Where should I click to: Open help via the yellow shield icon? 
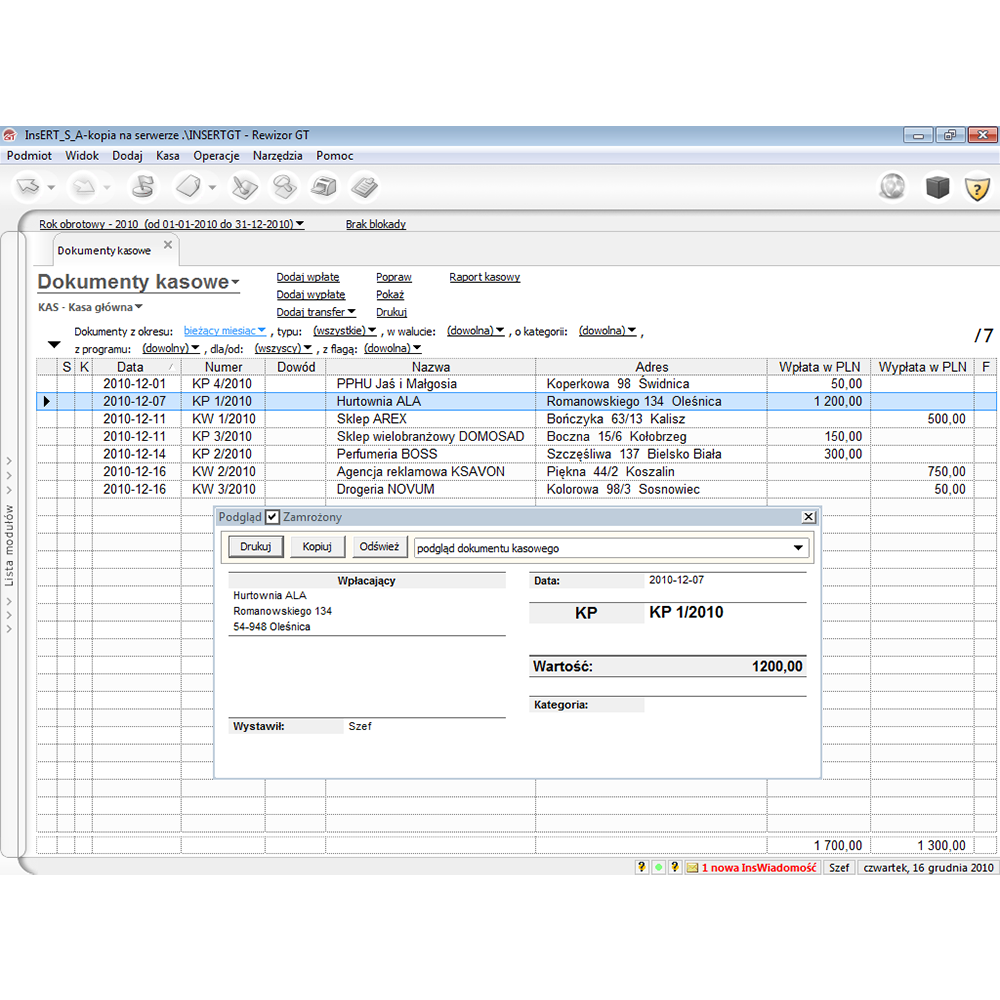point(977,187)
